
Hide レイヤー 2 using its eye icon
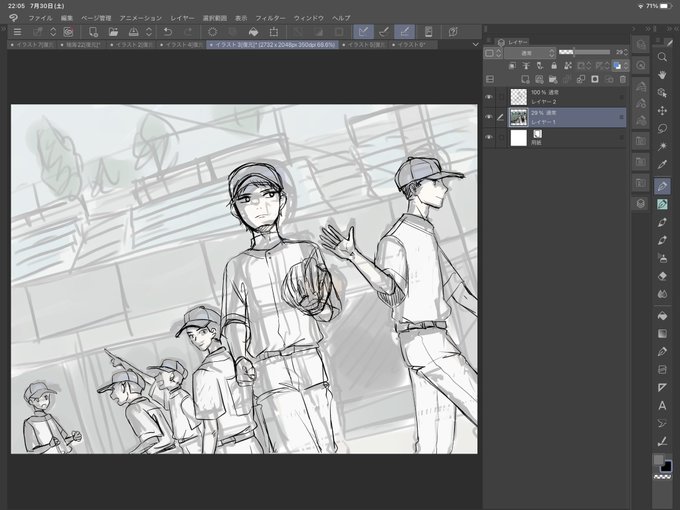489,97
